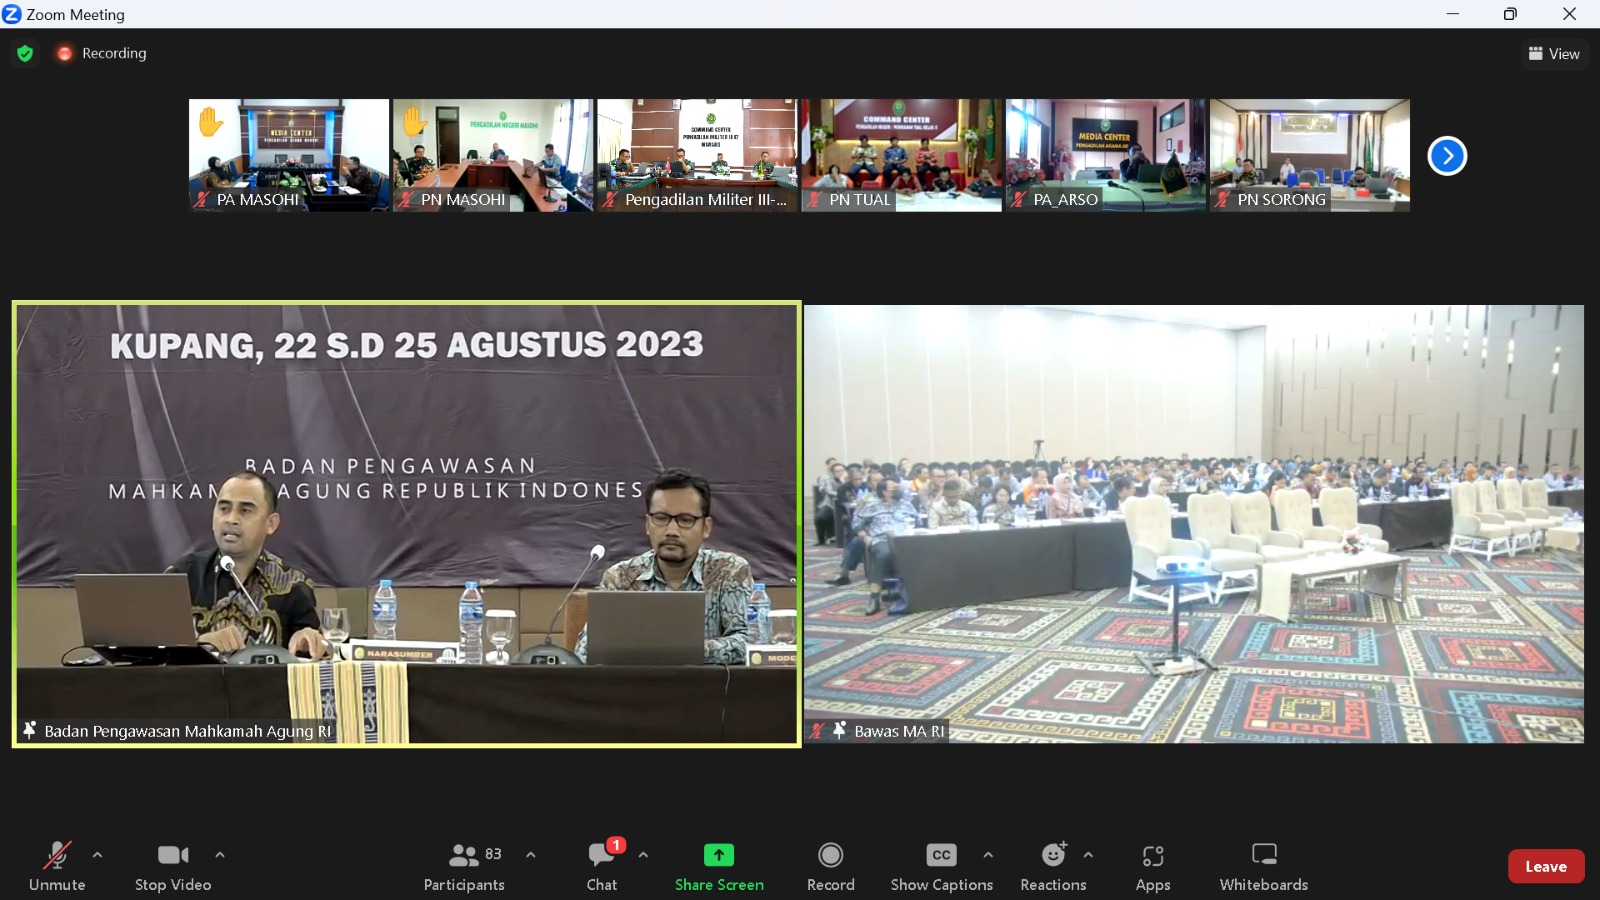The width and height of the screenshot is (1600, 900).
Task: Open the Reactions menu
Action: (1053, 867)
